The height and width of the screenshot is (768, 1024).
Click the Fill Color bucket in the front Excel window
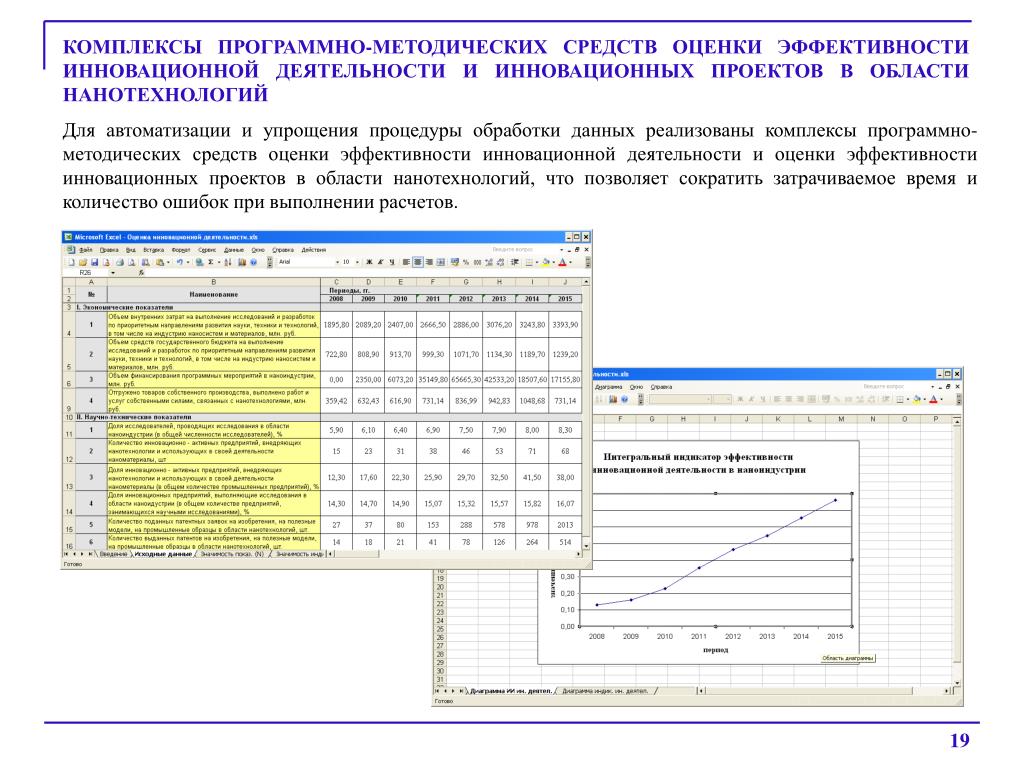(x=546, y=262)
